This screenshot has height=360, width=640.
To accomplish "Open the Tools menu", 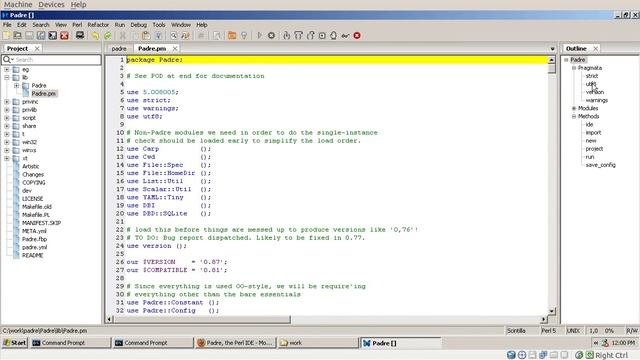I will click(x=159, y=25).
